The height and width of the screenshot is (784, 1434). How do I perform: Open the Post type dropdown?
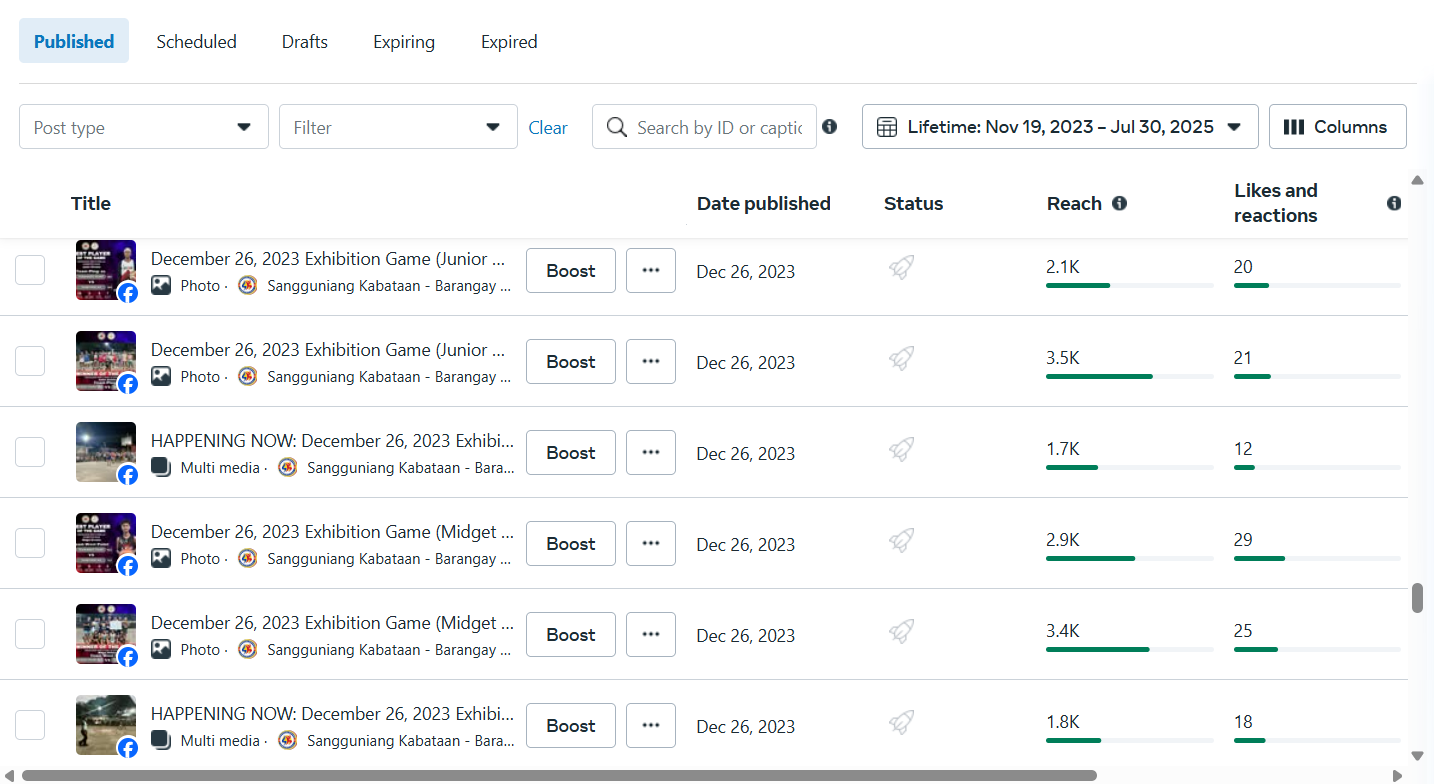point(143,127)
